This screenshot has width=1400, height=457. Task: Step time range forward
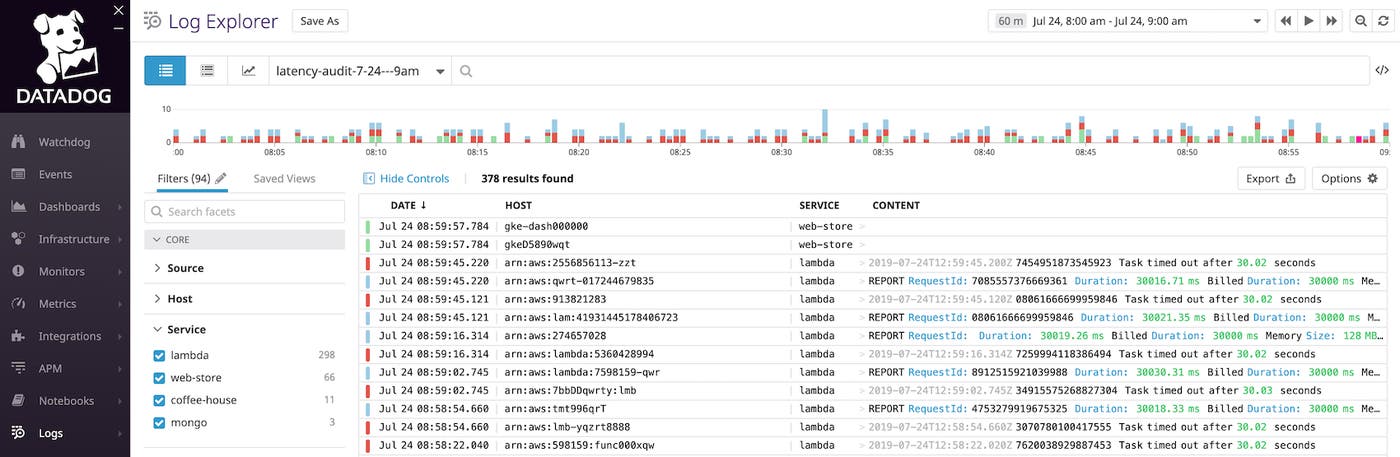coord(1331,21)
